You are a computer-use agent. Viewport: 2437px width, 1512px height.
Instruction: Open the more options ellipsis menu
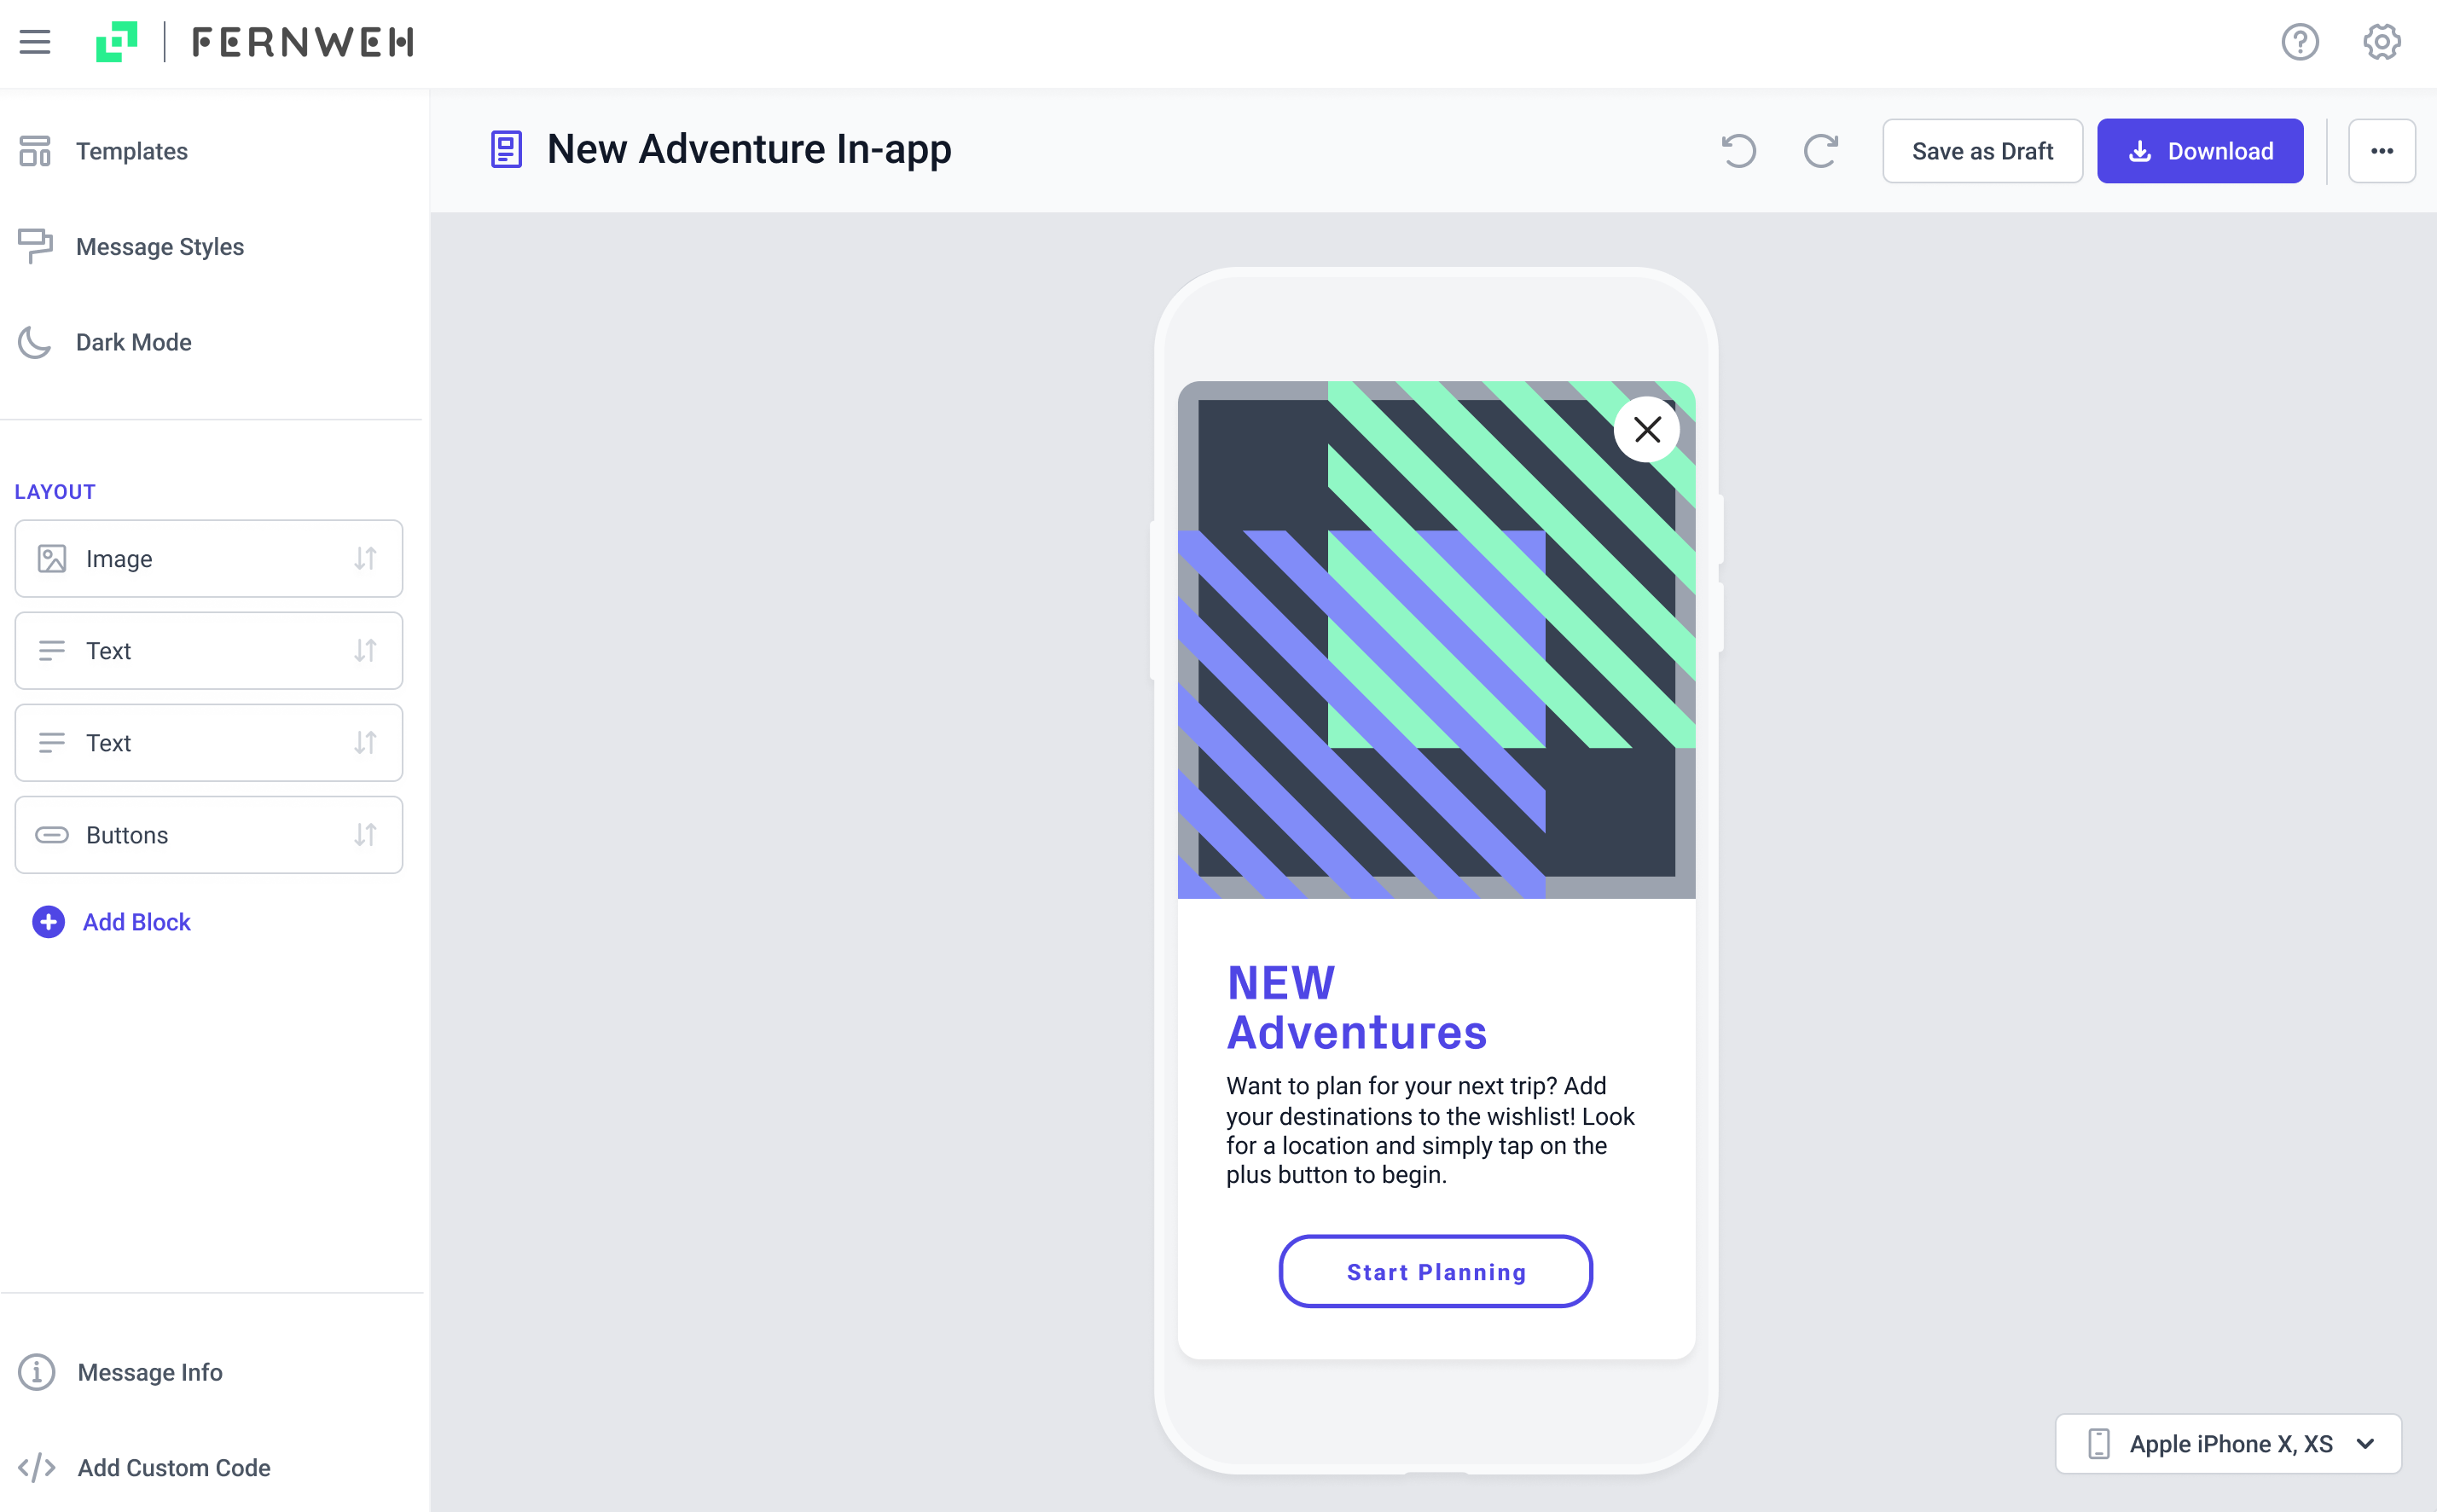(2381, 151)
